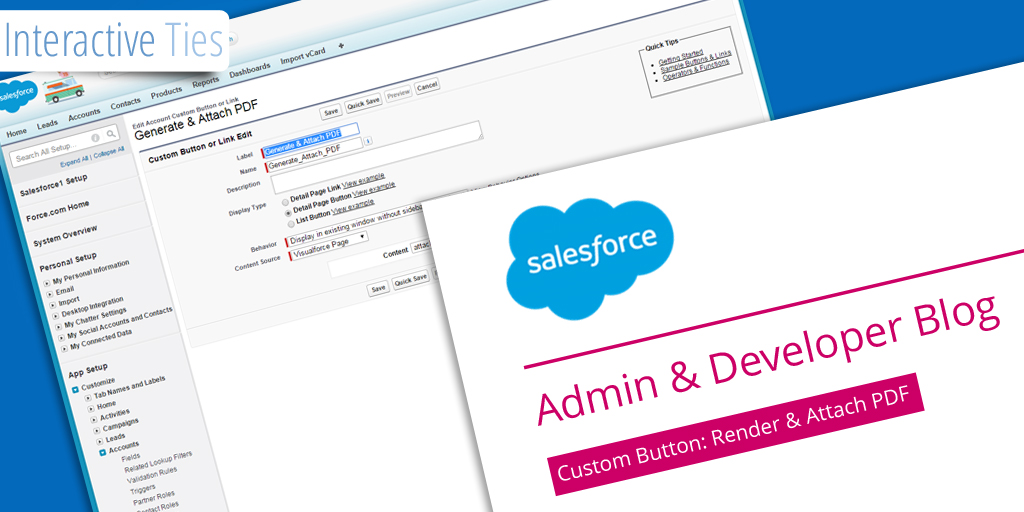This screenshot has width=1024, height=512.
Task: Expand the Desktop Integration tree node
Action: tap(53, 307)
